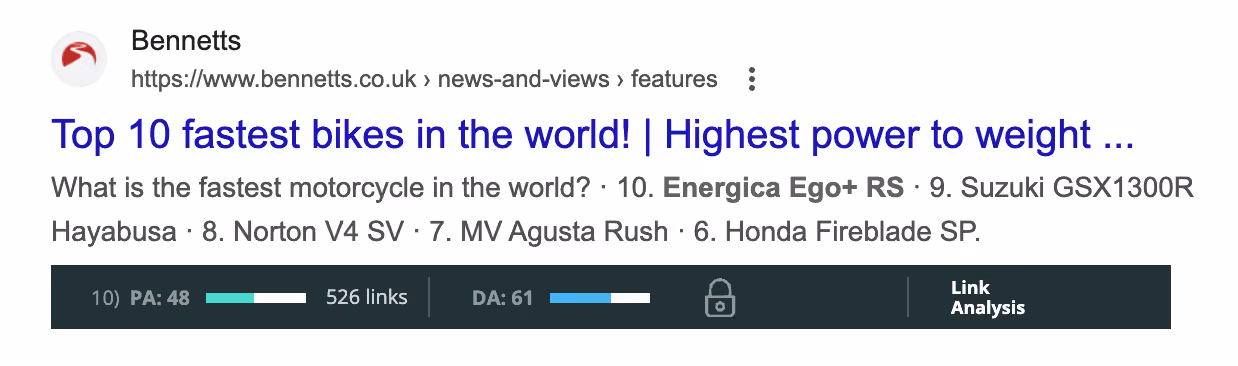Click the blue Domain Authority progress bar

(x=600, y=297)
